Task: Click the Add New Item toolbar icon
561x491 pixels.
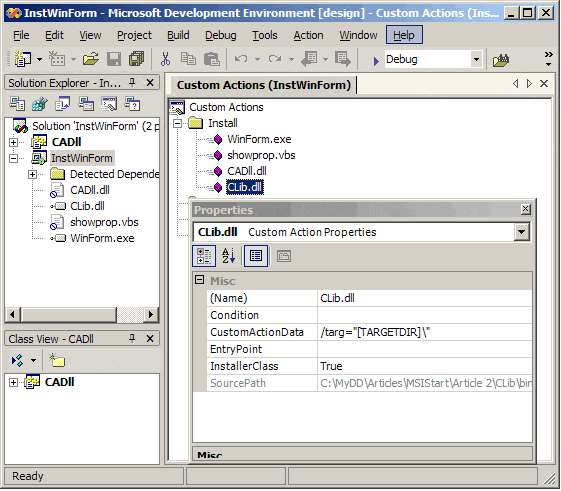Action: [57, 59]
